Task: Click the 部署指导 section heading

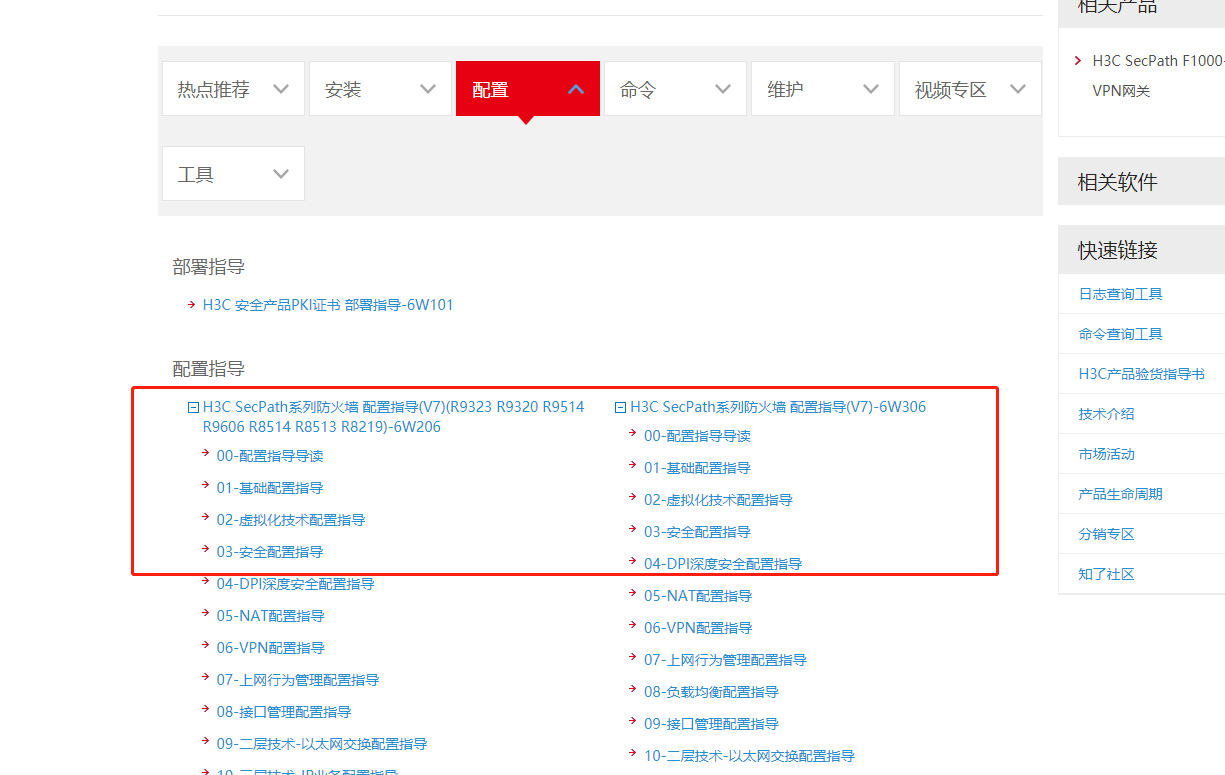Action: (x=209, y=267)
